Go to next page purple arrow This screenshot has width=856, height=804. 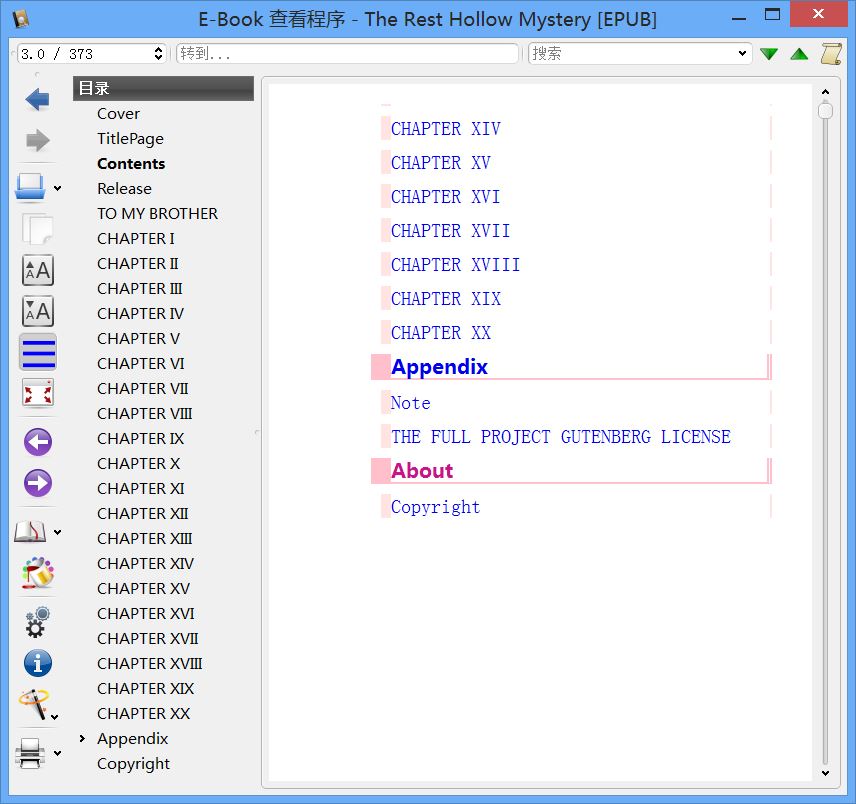(38, 483)
